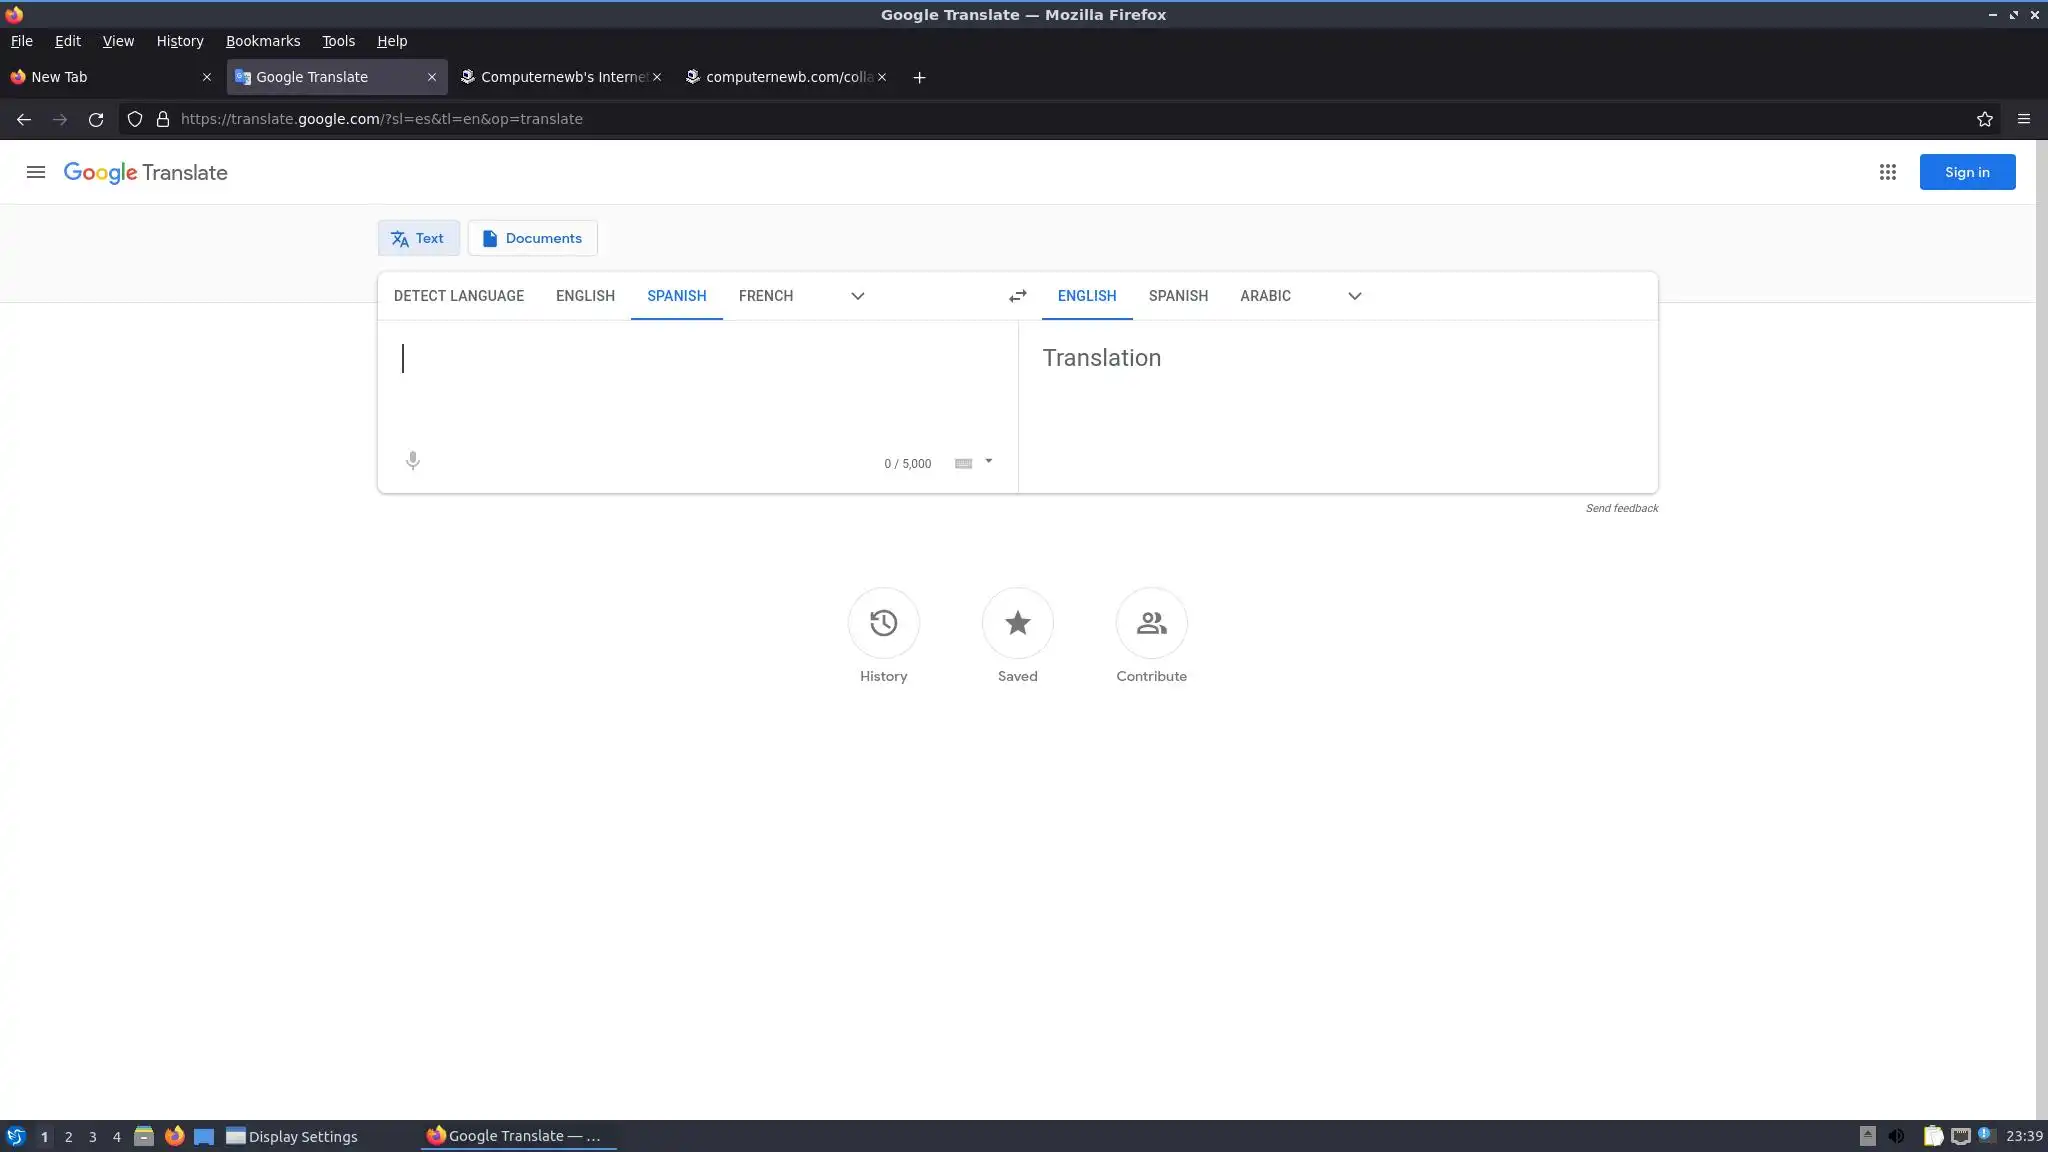Bookmark this page with star icon
2048x1152 pixels.
(1984, 119)
